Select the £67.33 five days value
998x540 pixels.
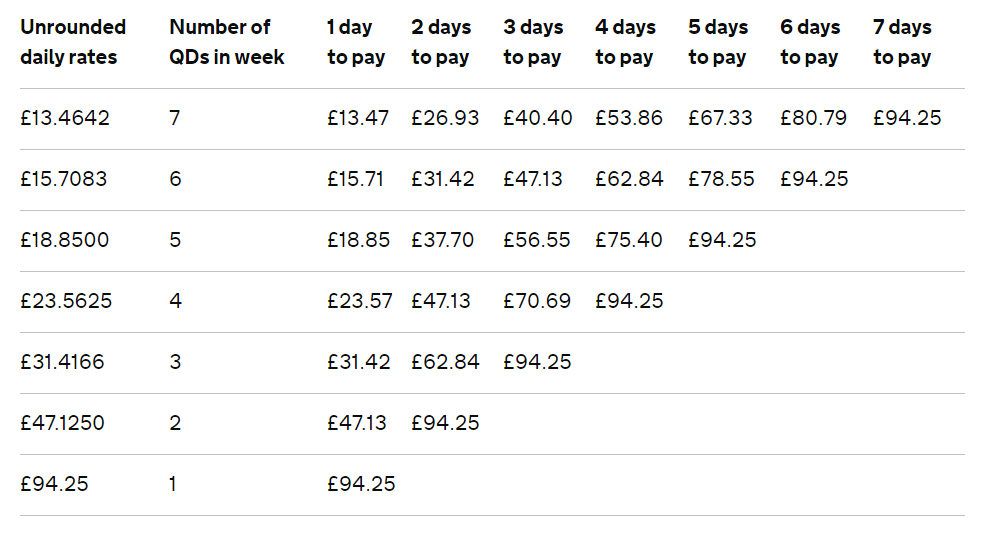pos(720,118)
